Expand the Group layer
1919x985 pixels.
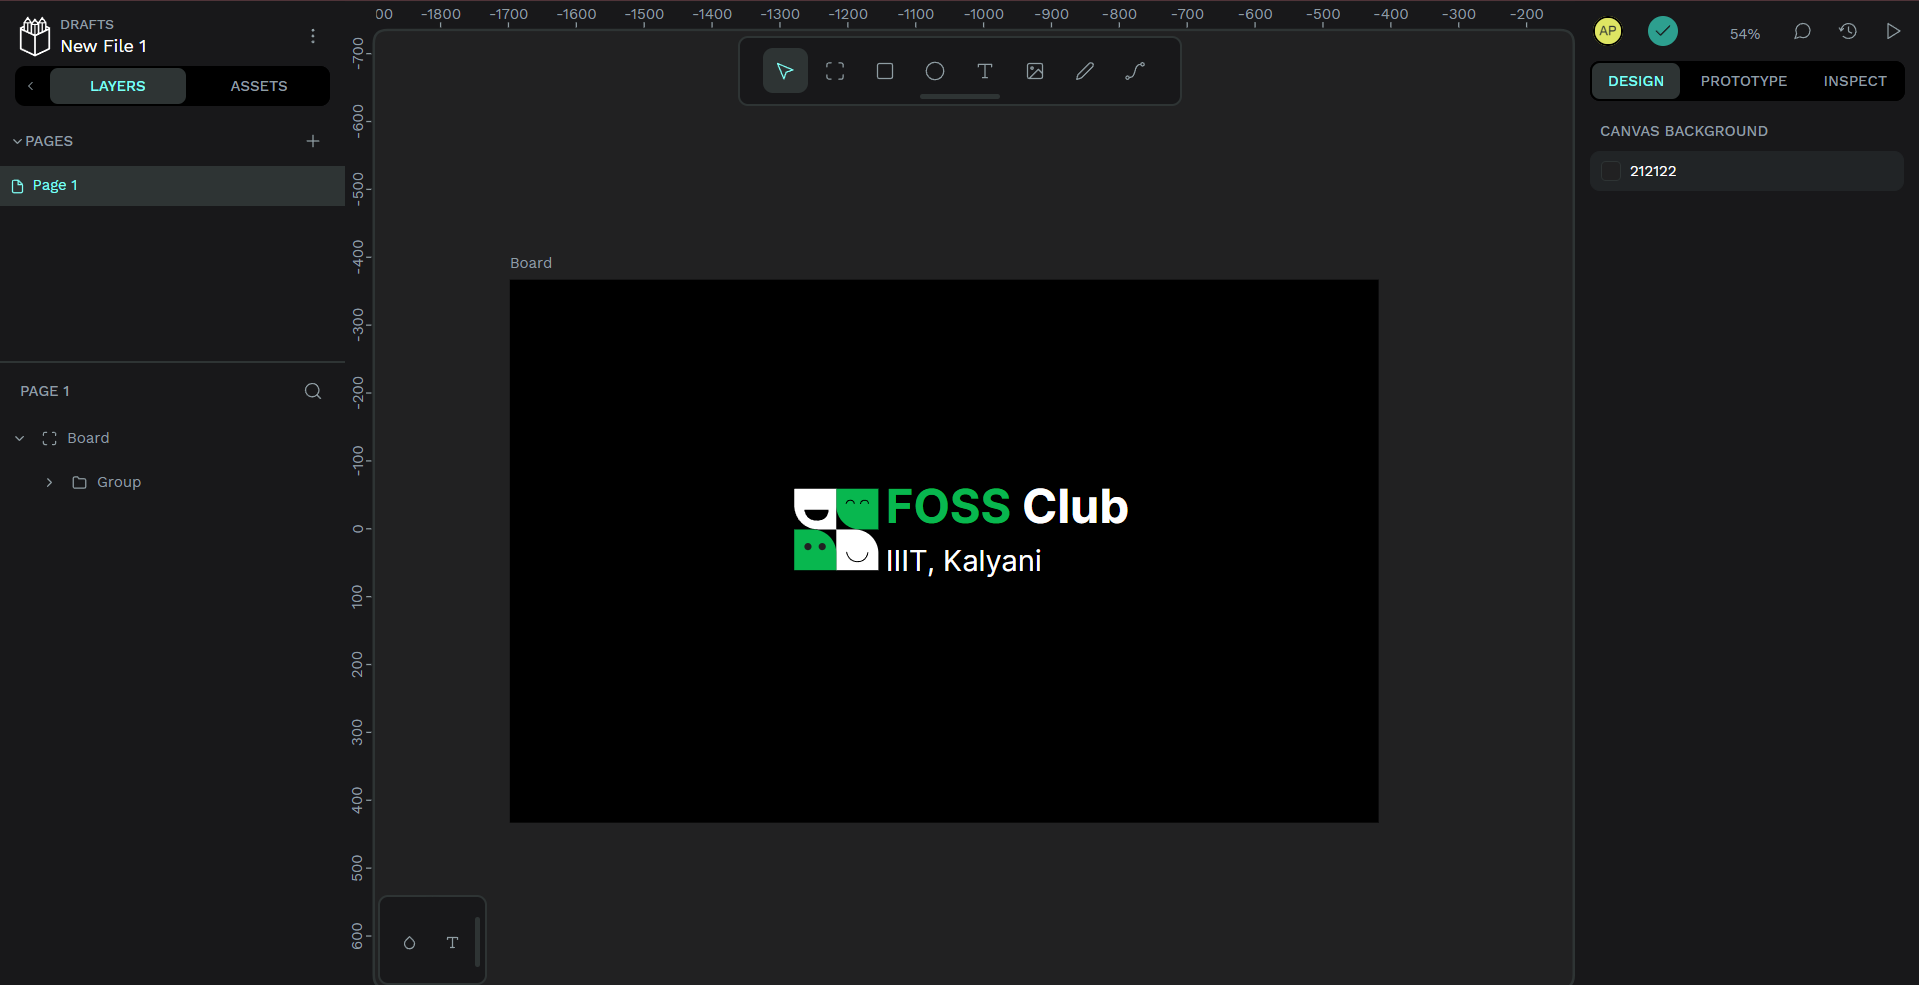coord(49,482)
